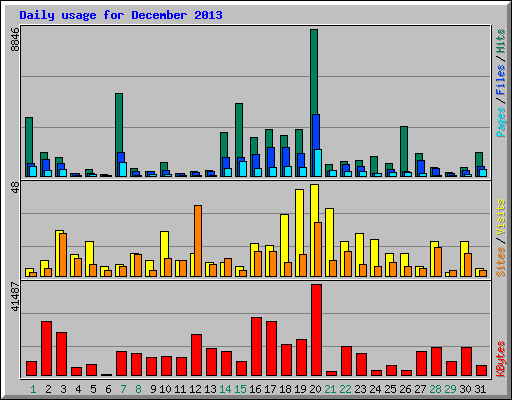512x400 pixels.
Task: Select day 1 on the x-axis
Action: pyautogui.click(x=33, y=389)
